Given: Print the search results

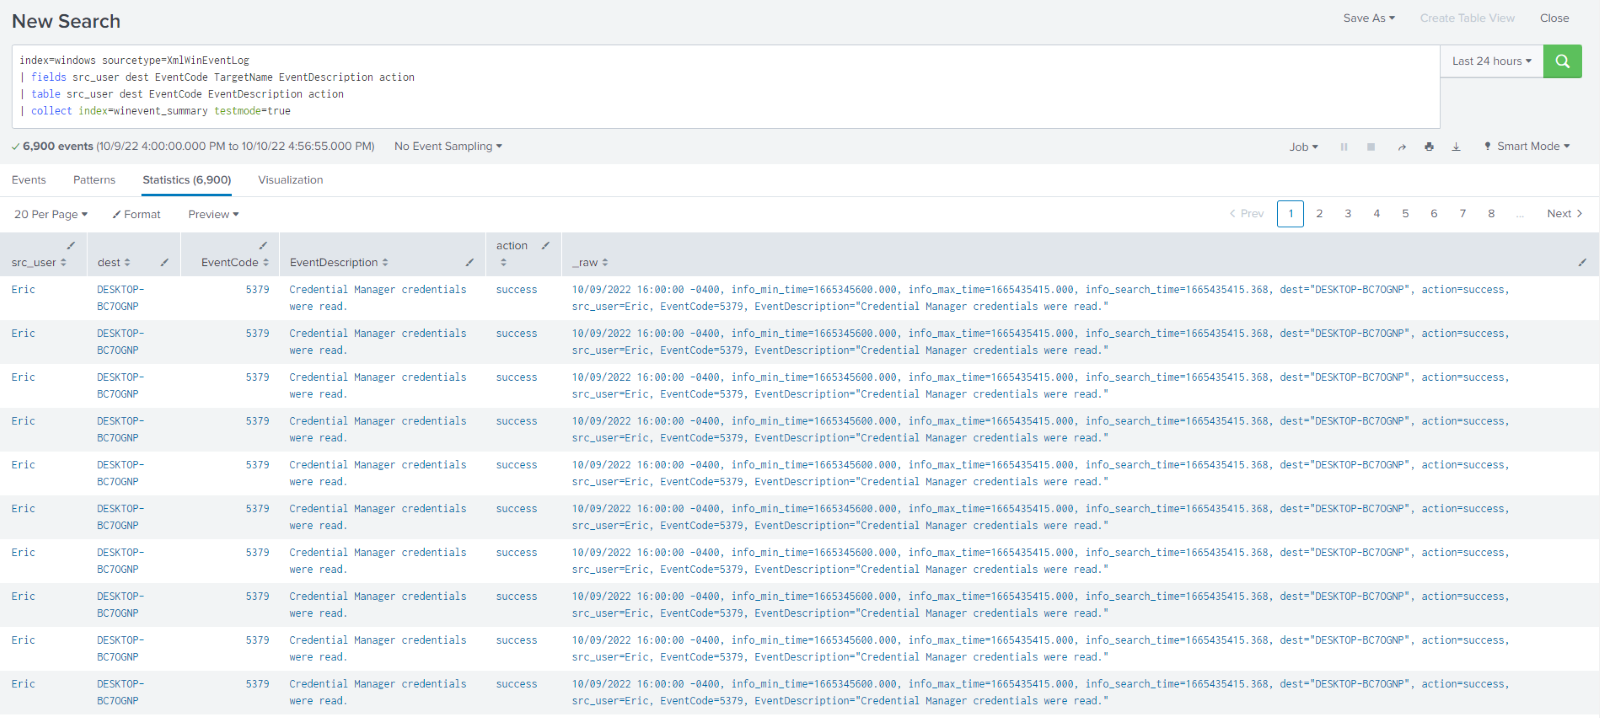Looking at the screenshot, I should (x=1429, y=147).
